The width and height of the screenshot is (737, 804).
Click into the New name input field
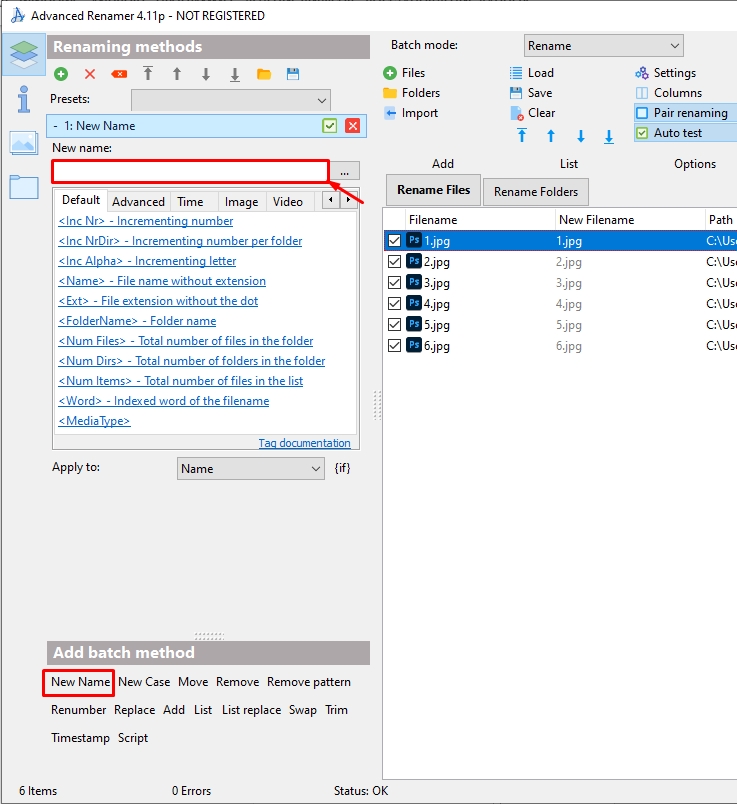(x=190, y=171)
